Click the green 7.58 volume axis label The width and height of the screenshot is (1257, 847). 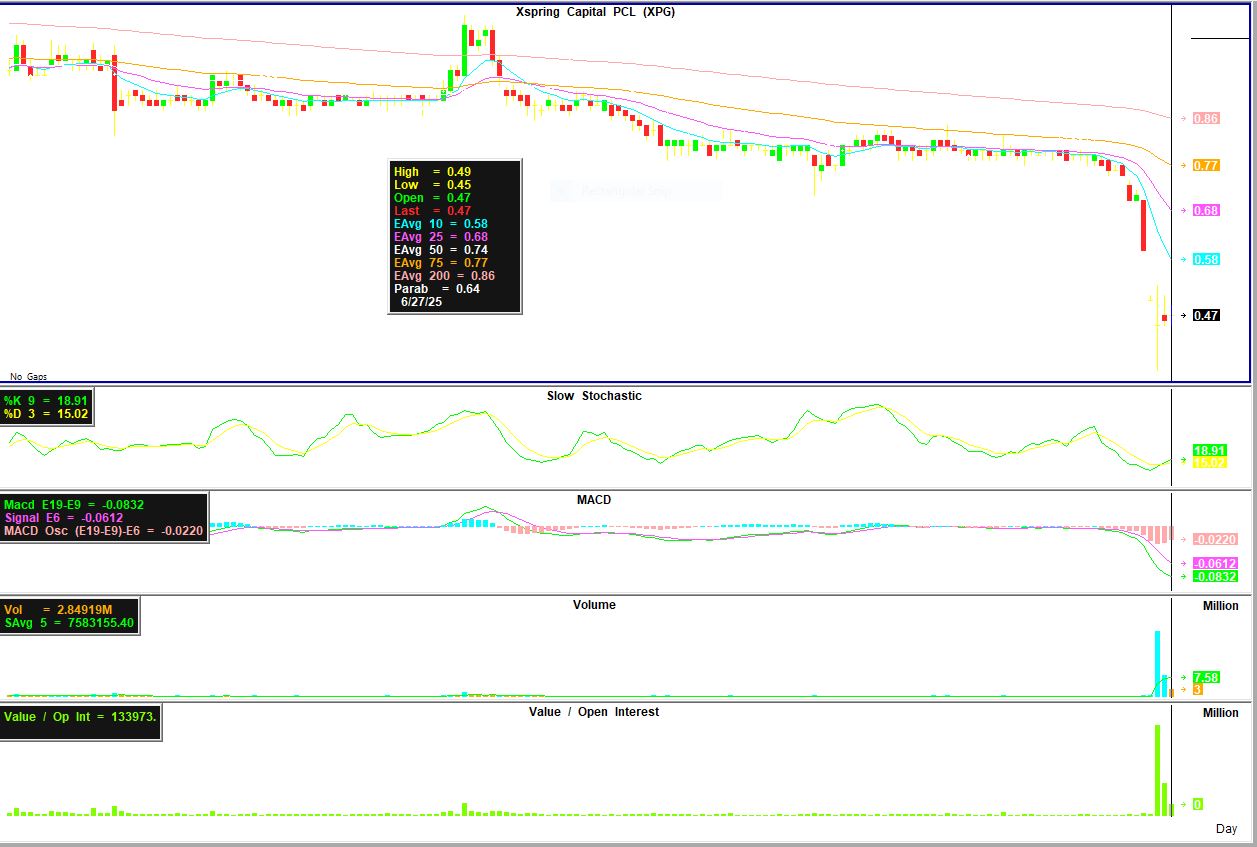tap(1206, 678)
